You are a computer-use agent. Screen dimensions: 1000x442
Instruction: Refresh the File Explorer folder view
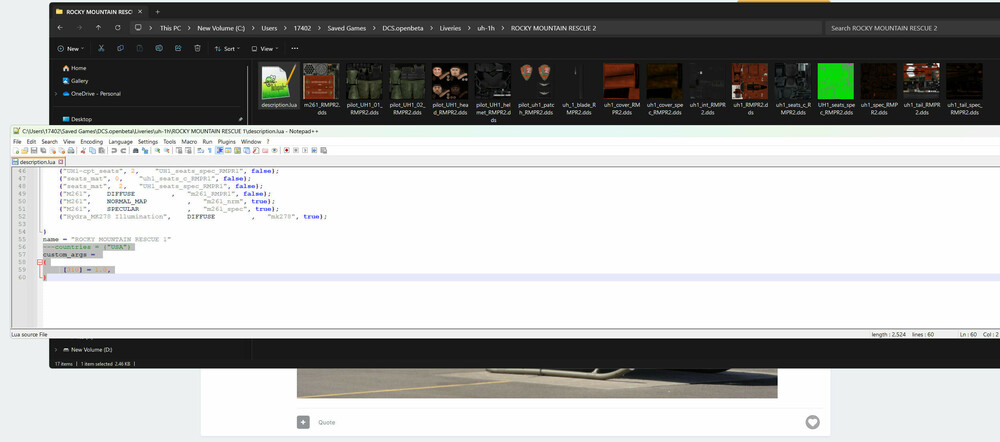tap(117, 28)
